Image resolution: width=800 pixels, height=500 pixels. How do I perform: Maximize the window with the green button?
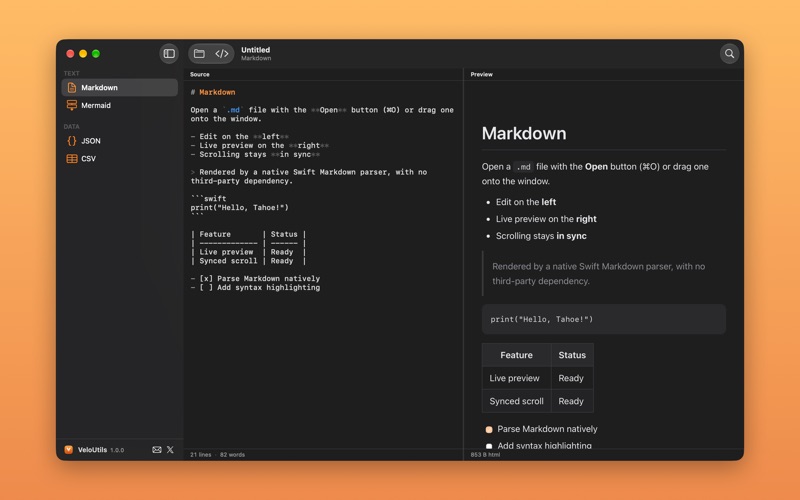(96, 54)
